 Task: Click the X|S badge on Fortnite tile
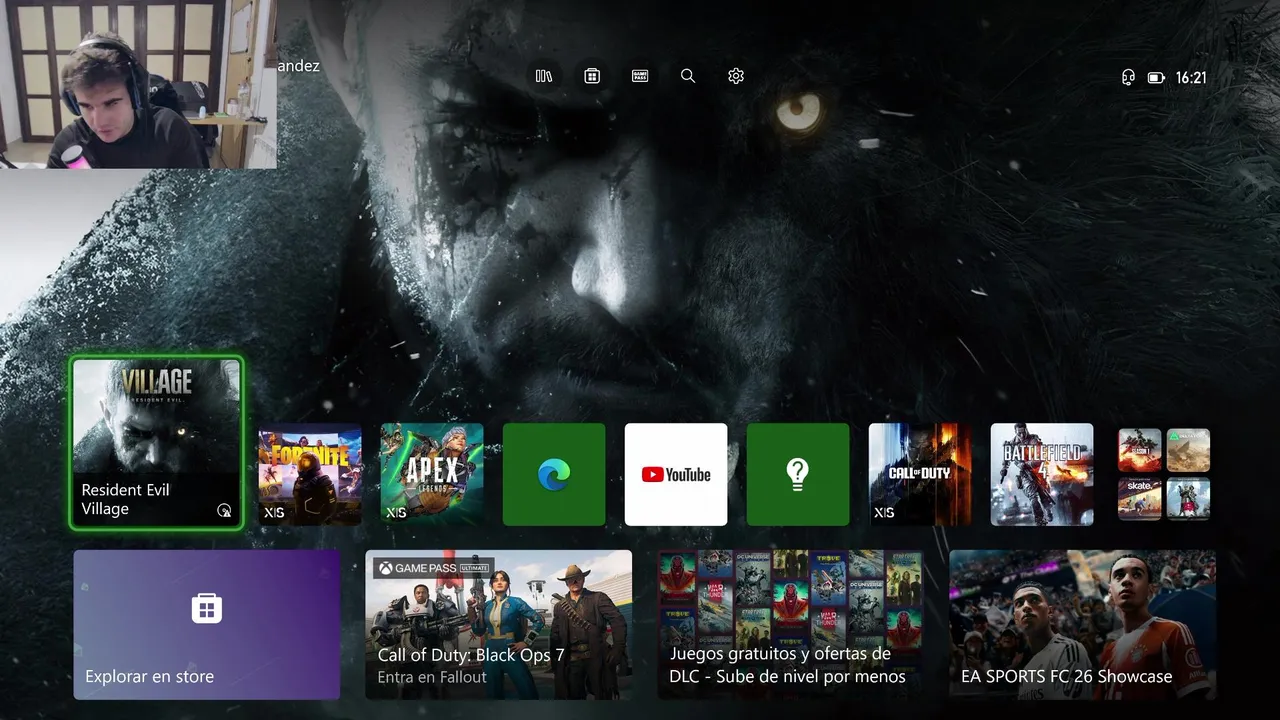coord(274,513)
